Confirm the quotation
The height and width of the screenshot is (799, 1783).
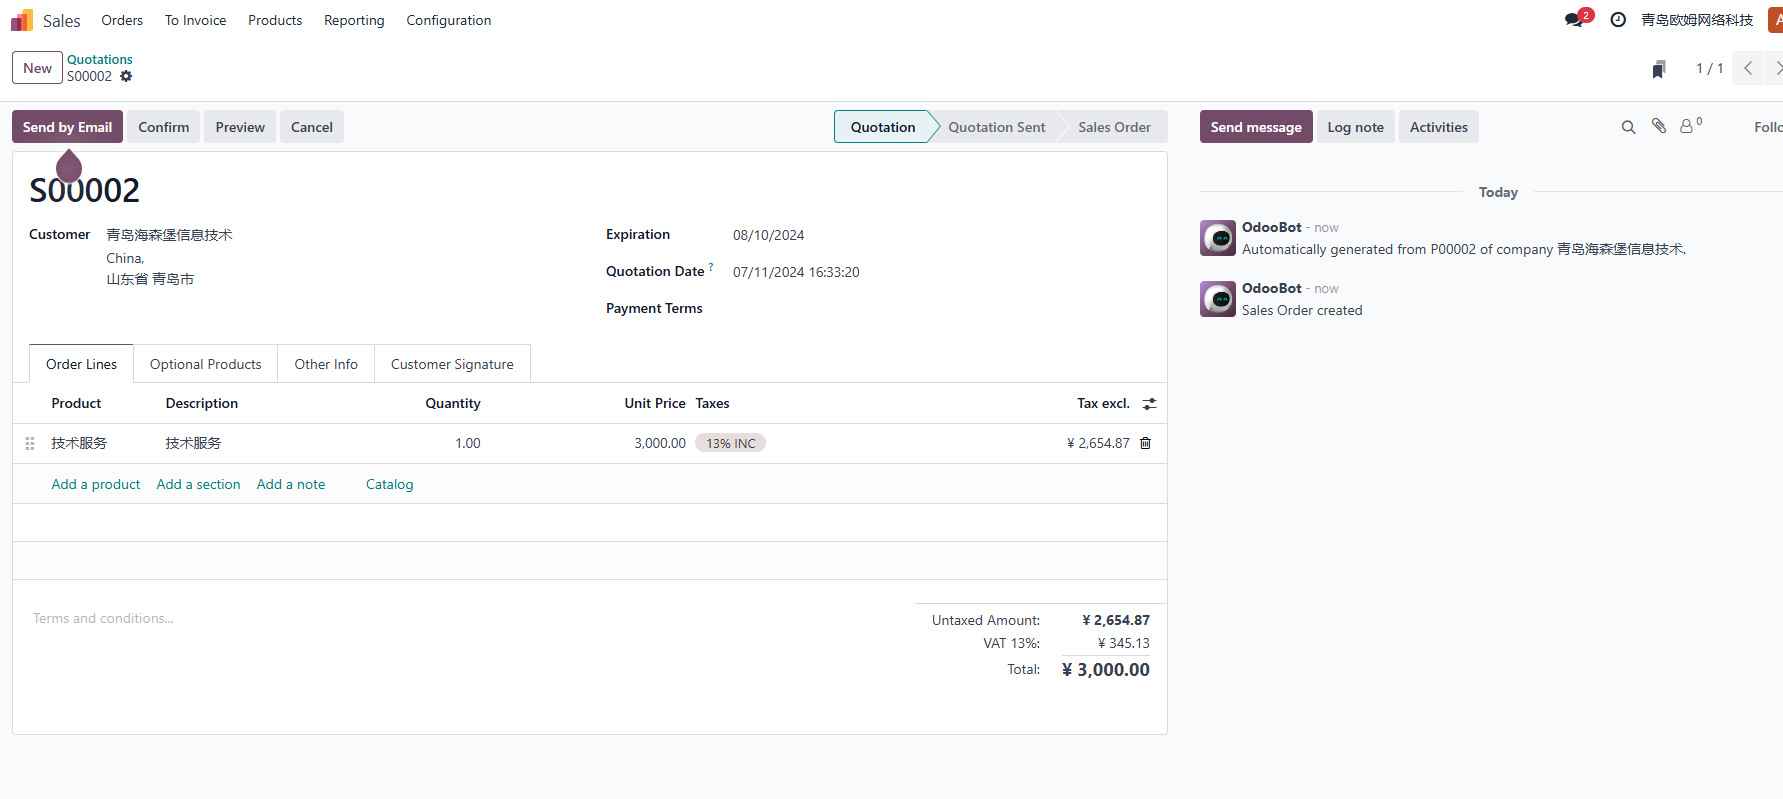coord(164,127)
